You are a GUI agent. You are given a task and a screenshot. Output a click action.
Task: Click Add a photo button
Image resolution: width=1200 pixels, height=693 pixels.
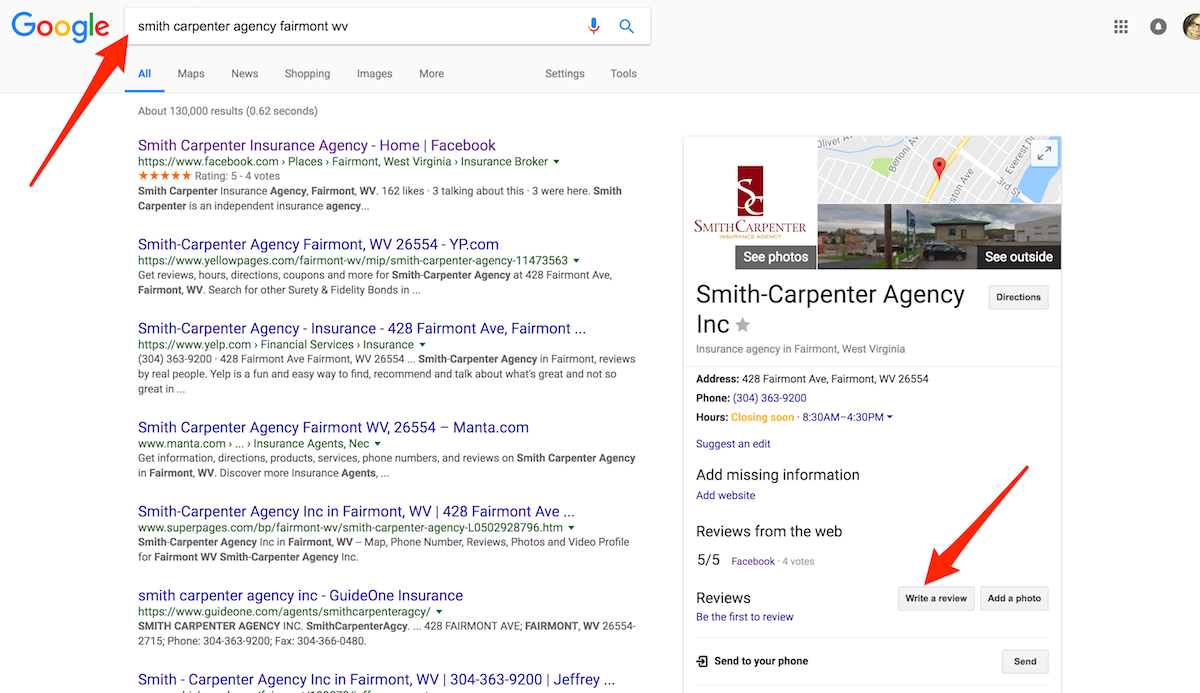(1014, 598)
